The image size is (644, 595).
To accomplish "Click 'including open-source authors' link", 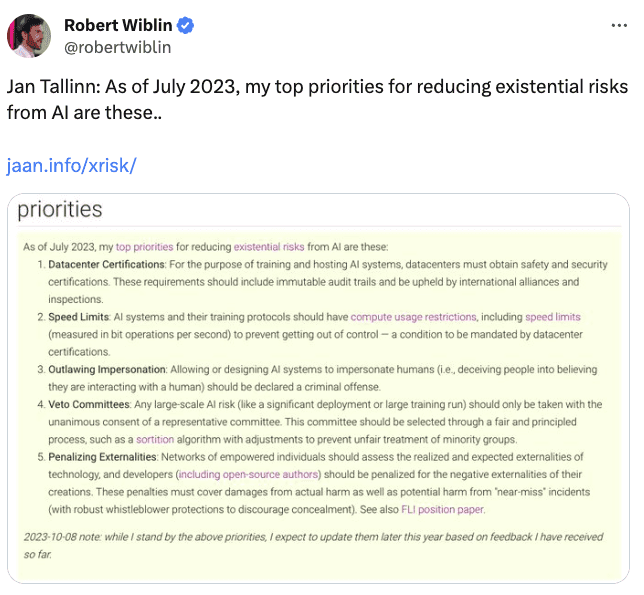I will tap(248, 474).
